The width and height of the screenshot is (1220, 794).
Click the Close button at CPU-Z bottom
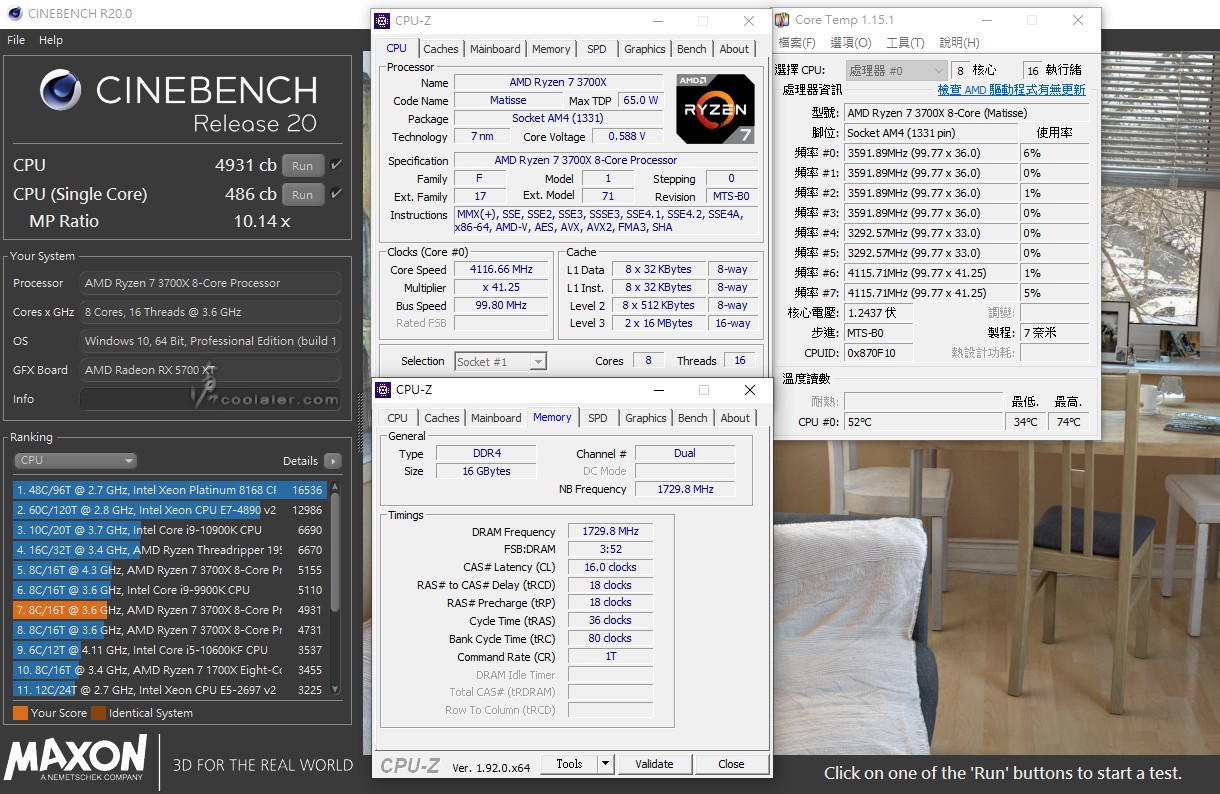tap(731, 764)
